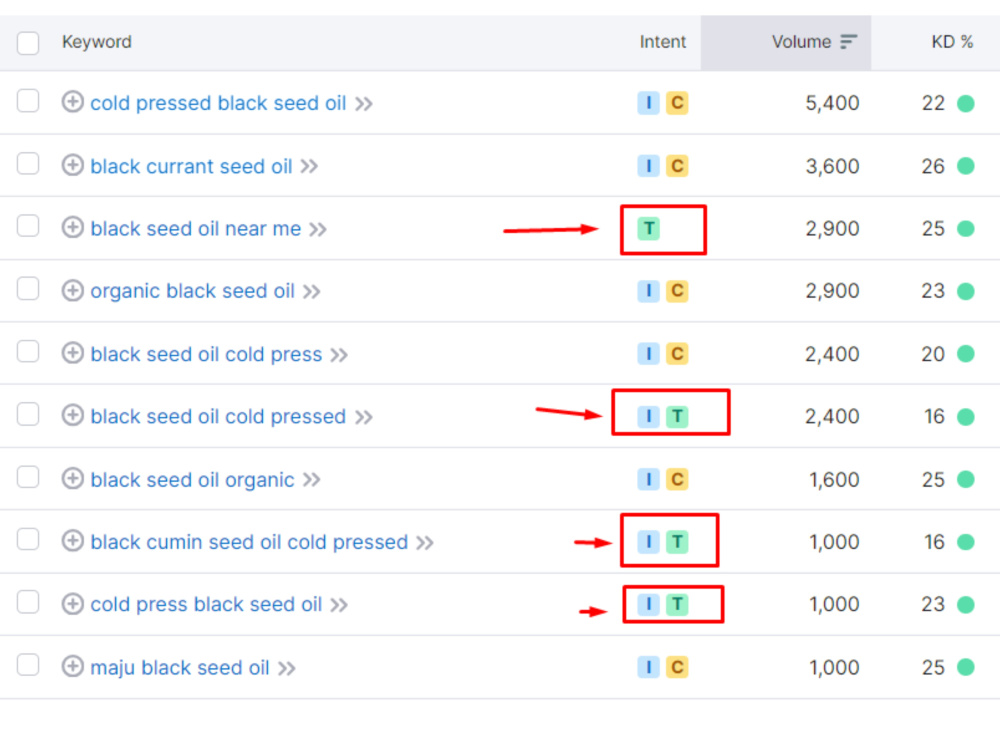Tick checkbox for black seed oil cold pressed
This screenshot has height=750, width=1000.
[x=28, y=415]
